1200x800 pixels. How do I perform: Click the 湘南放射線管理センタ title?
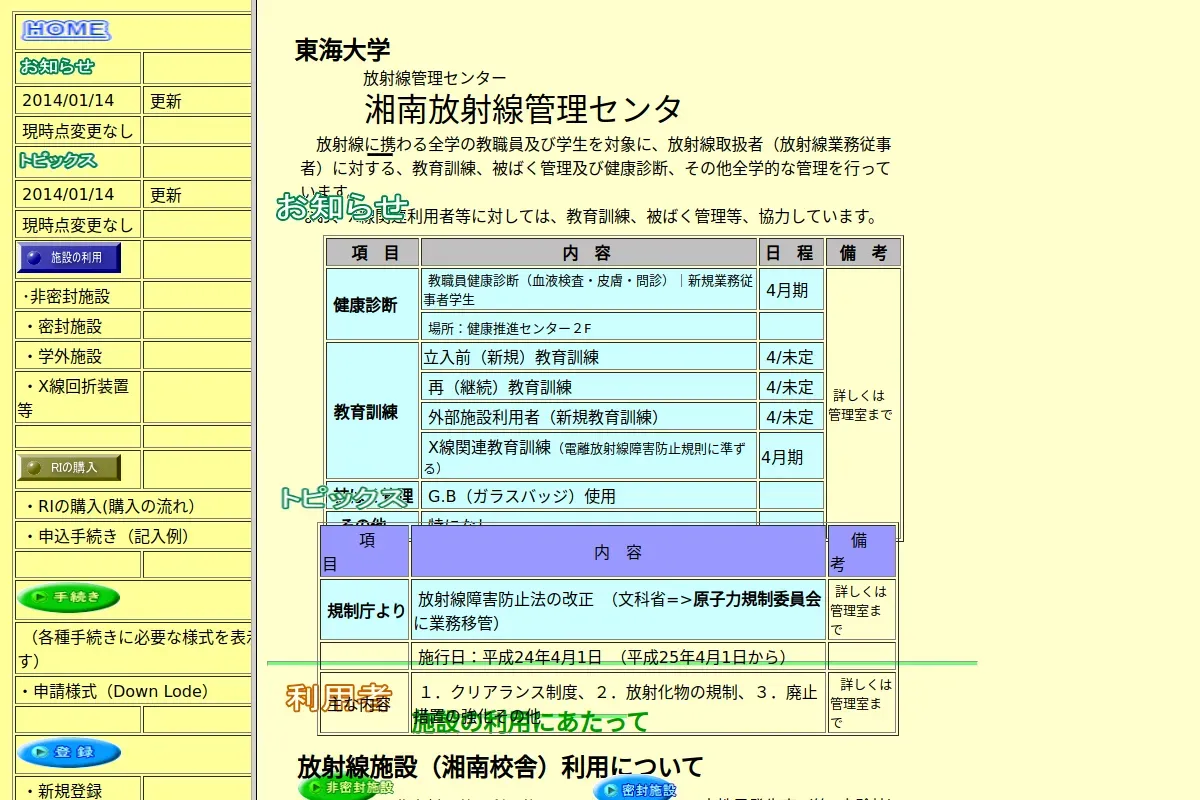(x=524, y=108)
